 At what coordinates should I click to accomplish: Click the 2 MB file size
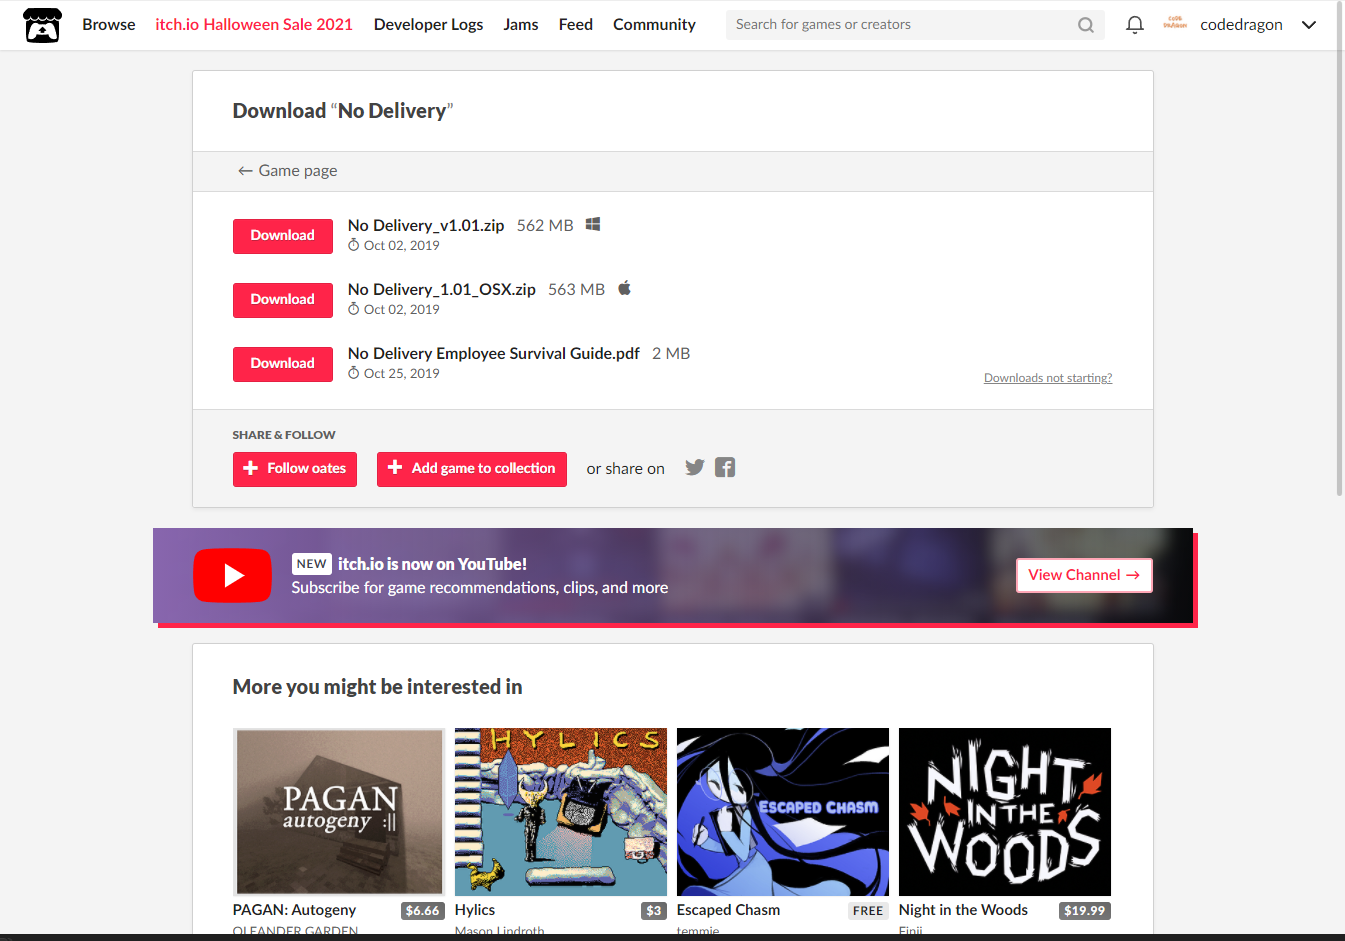[x=671, y=354]
